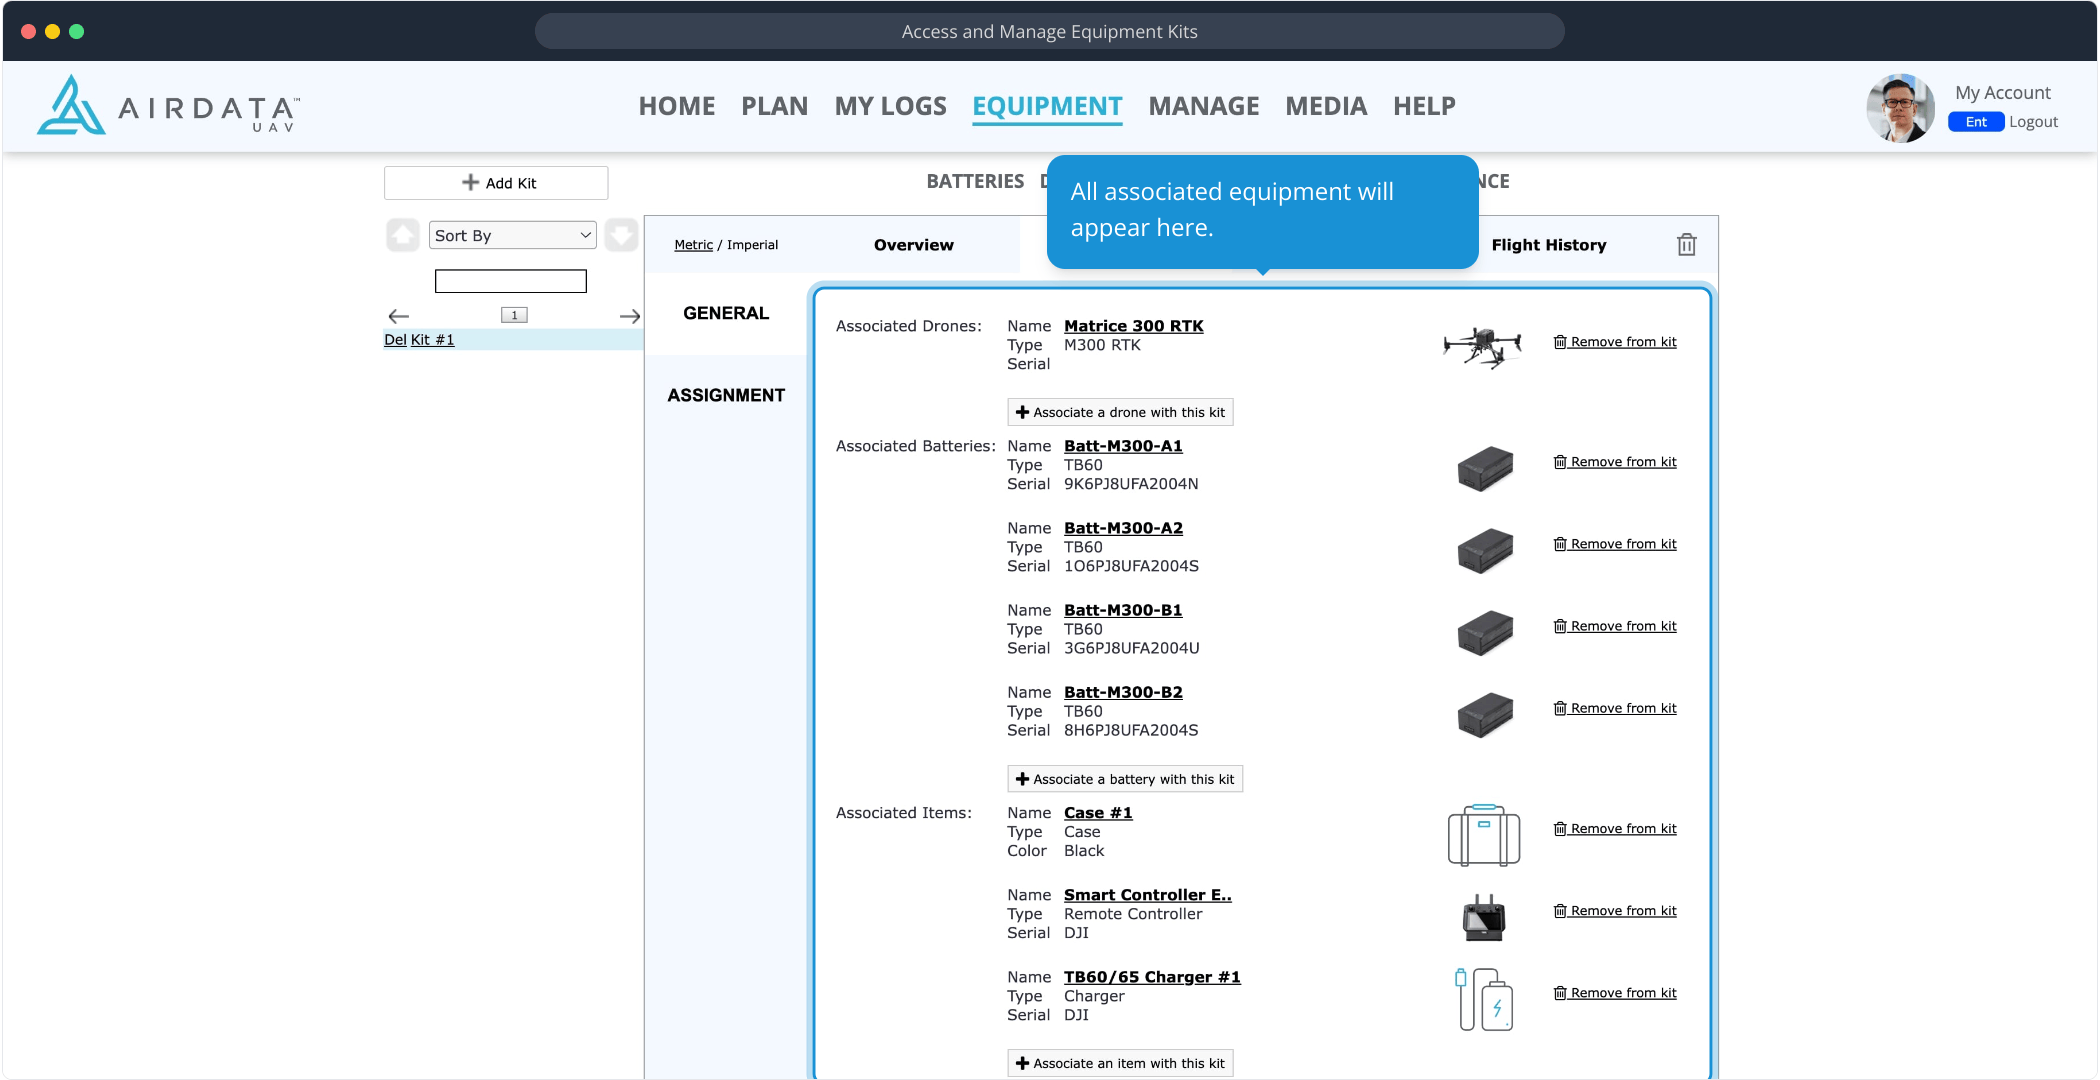This screenshot has height=1080, width=2100.
Task: Click Add Kit button
Action: [496, 183]
